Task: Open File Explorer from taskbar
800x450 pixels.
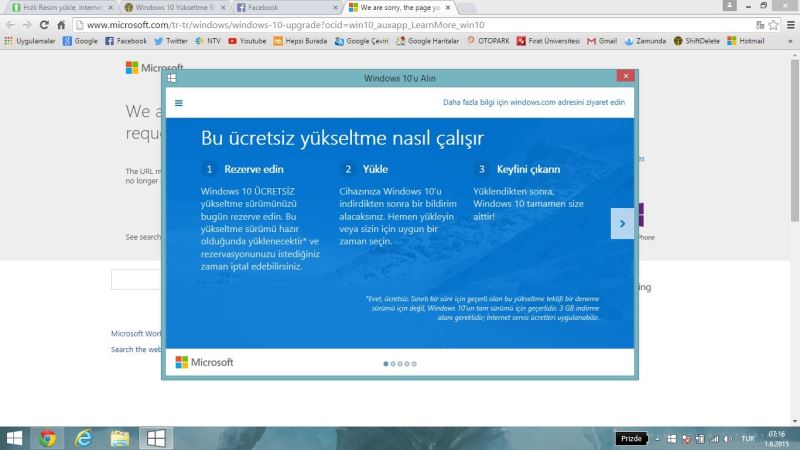Action: pos(119,438)
